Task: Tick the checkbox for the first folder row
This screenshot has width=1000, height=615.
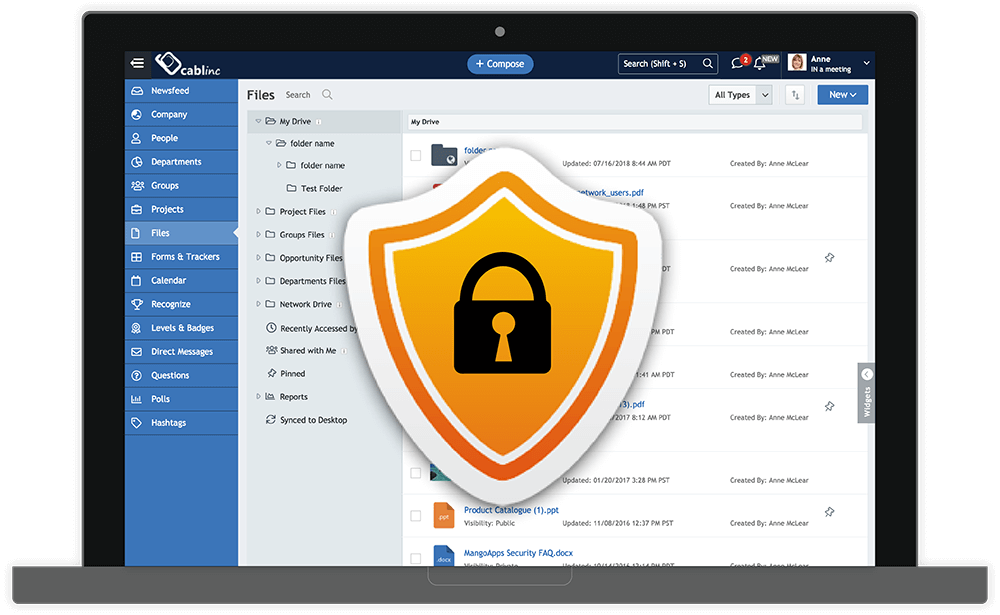Action: [416, 155]
